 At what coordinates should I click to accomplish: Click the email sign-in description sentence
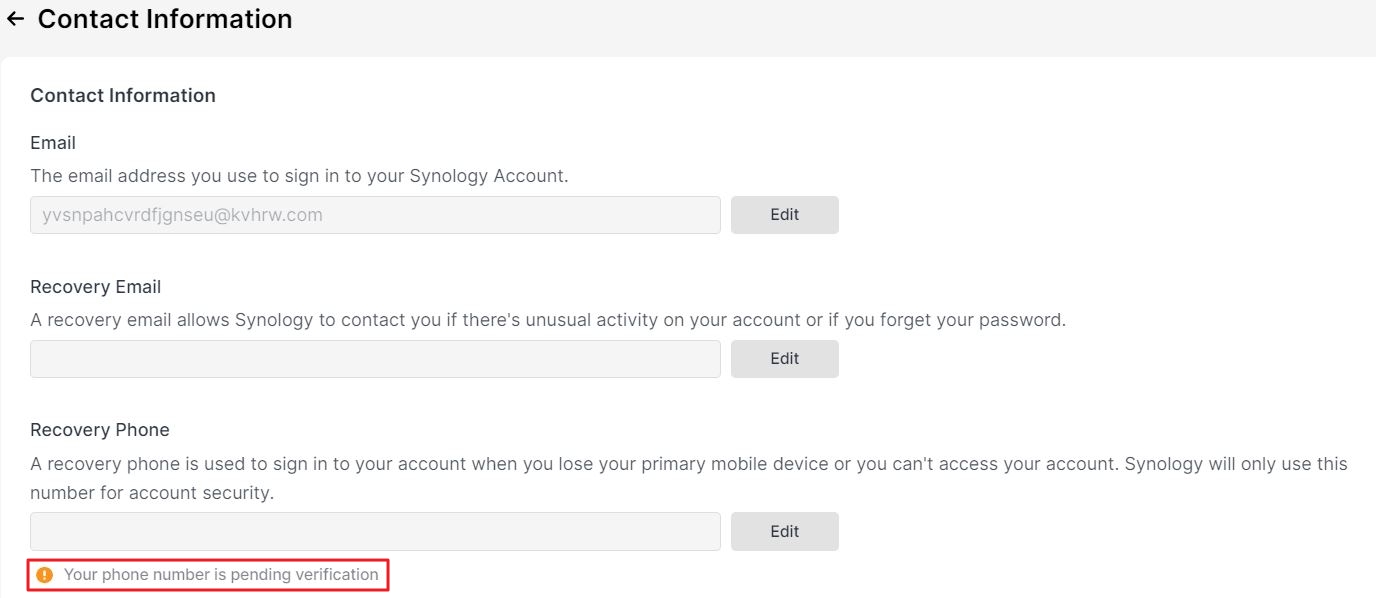(299, 176)
